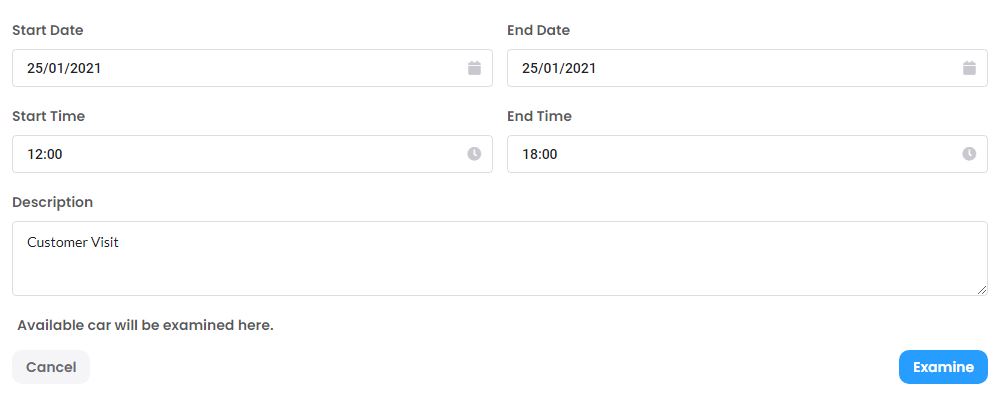999x403 pixels.
Task: Click the Examine button
Action: pos(943,367)
